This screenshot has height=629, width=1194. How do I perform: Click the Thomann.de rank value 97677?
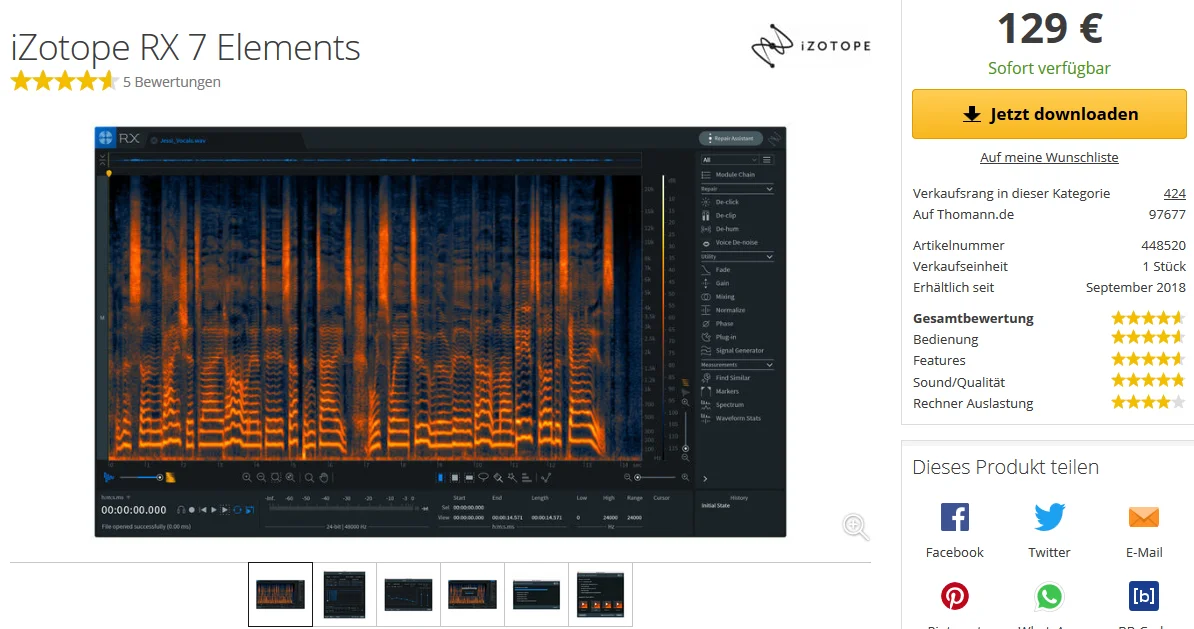[x=1167, y=215]
